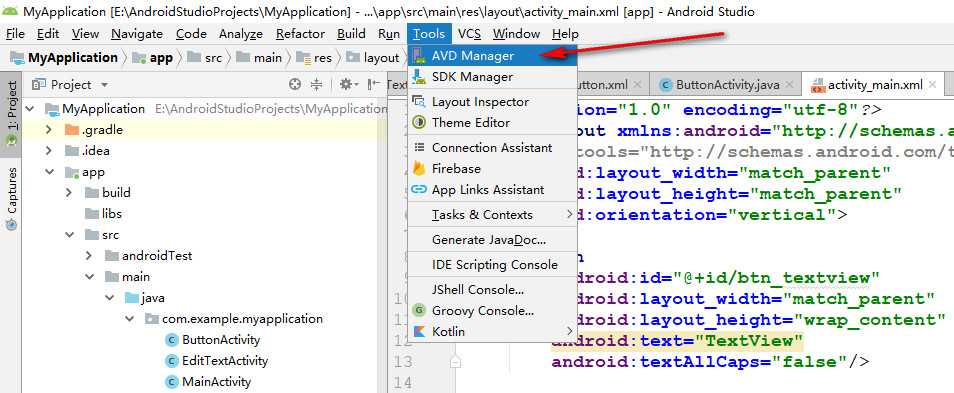The image size is (954, 393).
Task: Expand Kotlin submenu
Action: tap(492, 332)
